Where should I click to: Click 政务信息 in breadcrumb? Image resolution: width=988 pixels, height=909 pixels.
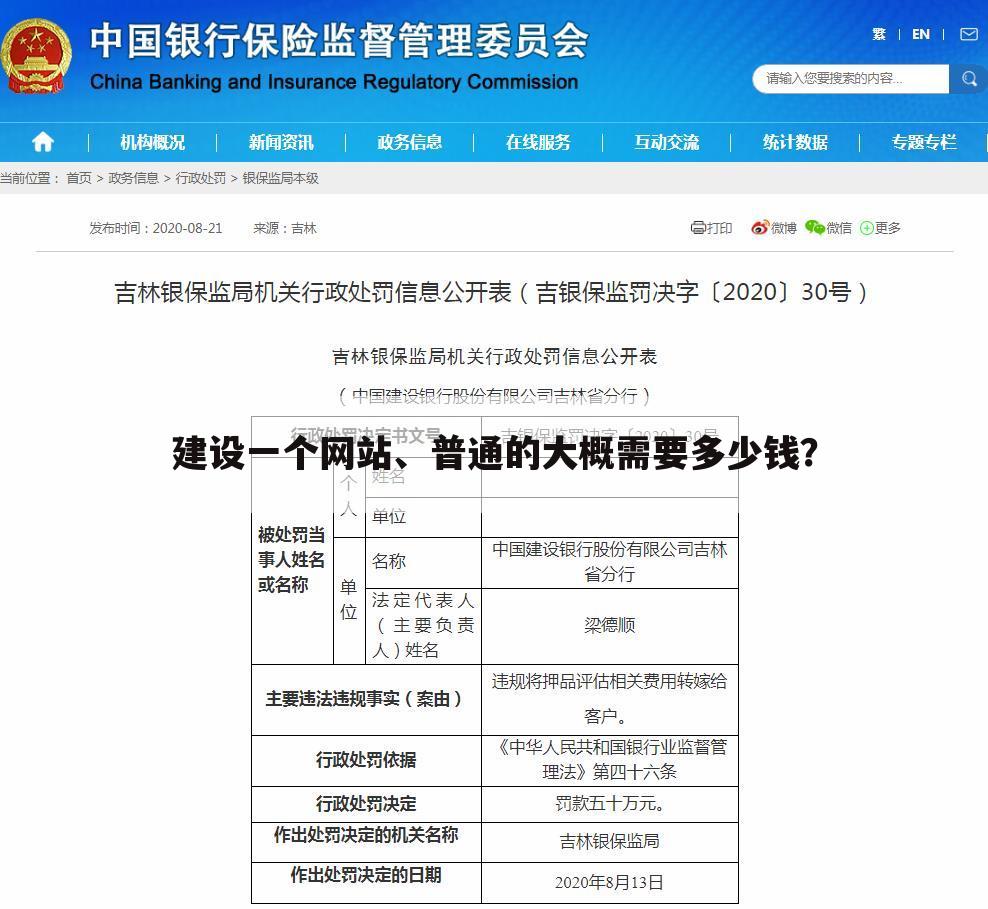click(134, 178)
